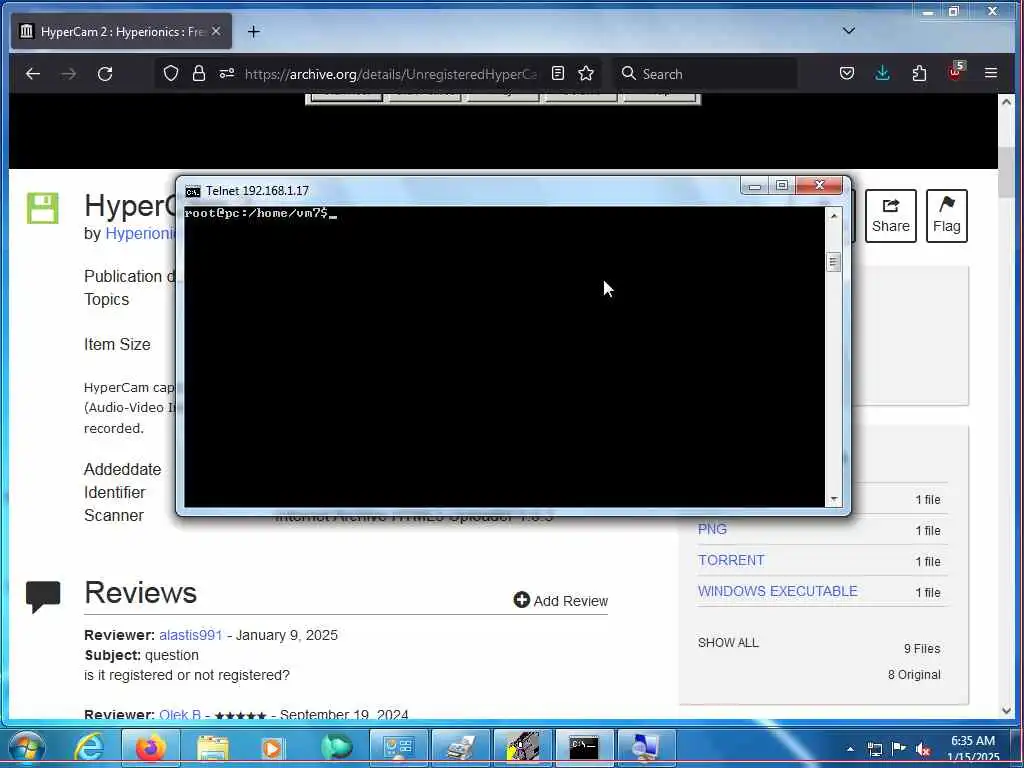Select the HyperCam 2 Hyperionics tab
The height and width of the screenshot is (768, 1024).
point(121,31)
